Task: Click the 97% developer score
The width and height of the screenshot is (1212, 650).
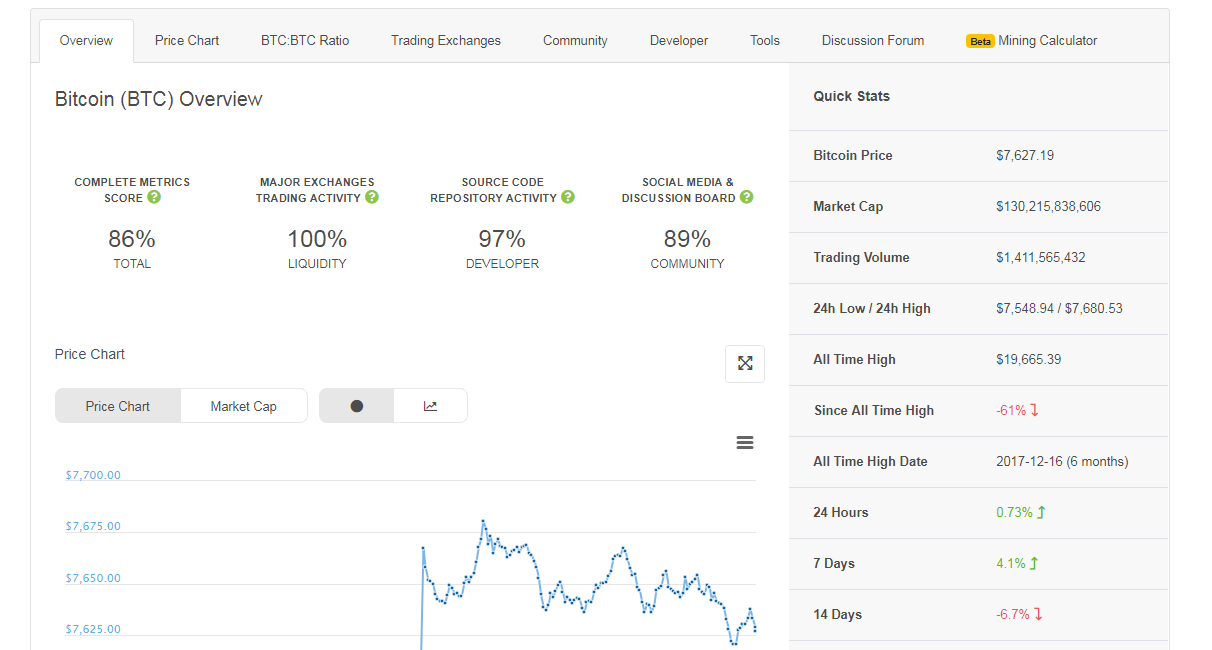Action: pos(502,239)
